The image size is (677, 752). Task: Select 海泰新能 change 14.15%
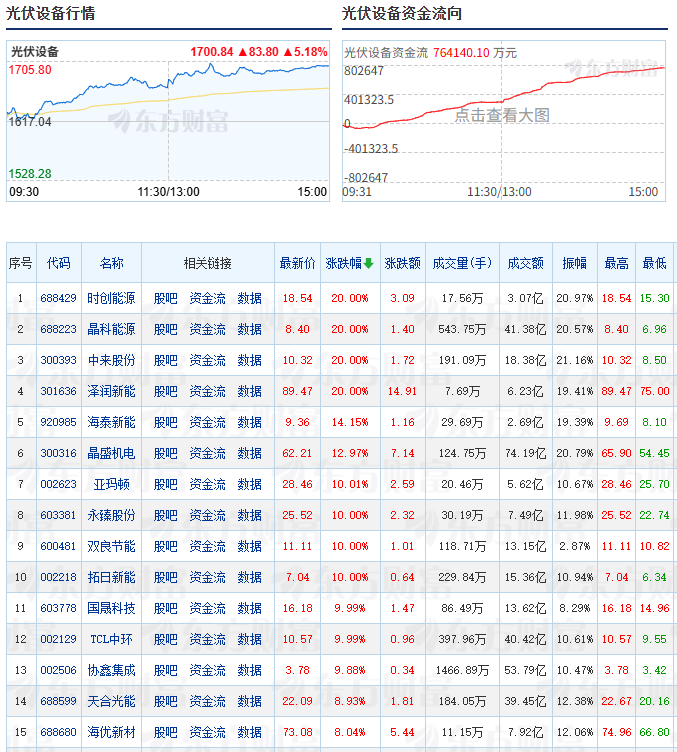point(350,422)
